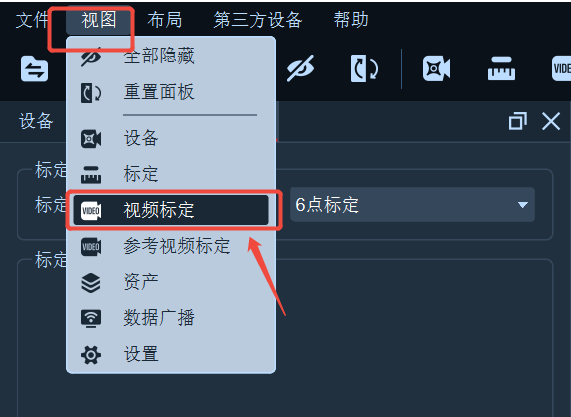Open the 布局 menu
This screenshot has height=417, width=571.
[165, 20]
